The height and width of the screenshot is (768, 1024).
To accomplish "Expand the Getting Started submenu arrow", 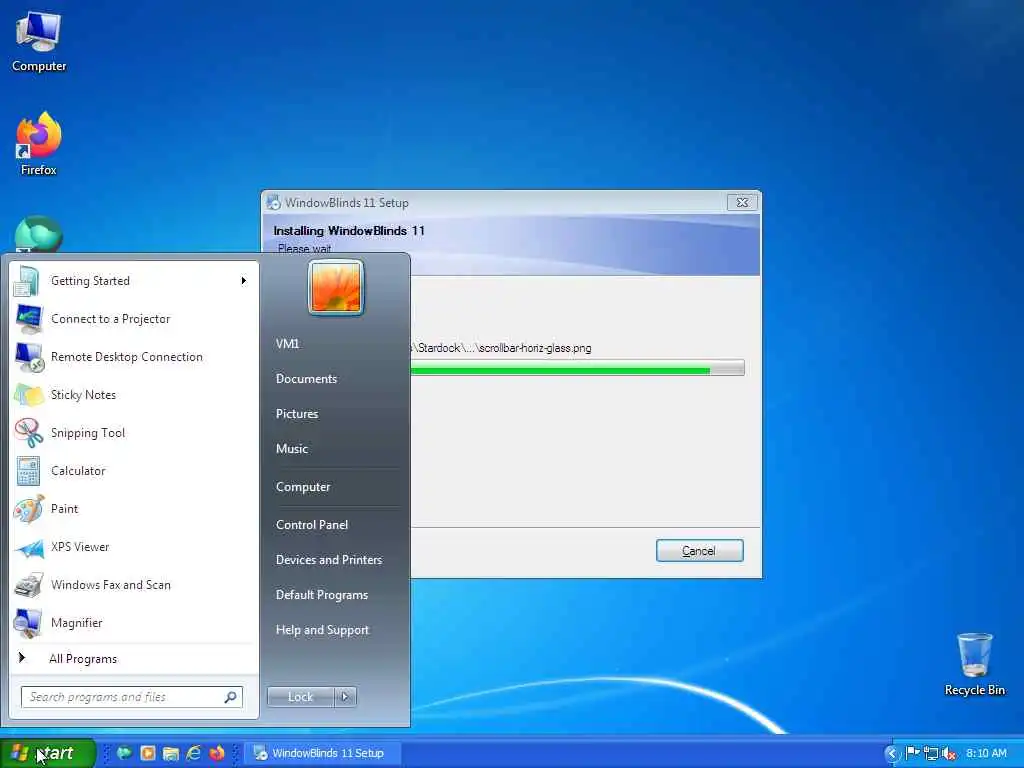I will point(244,281).
